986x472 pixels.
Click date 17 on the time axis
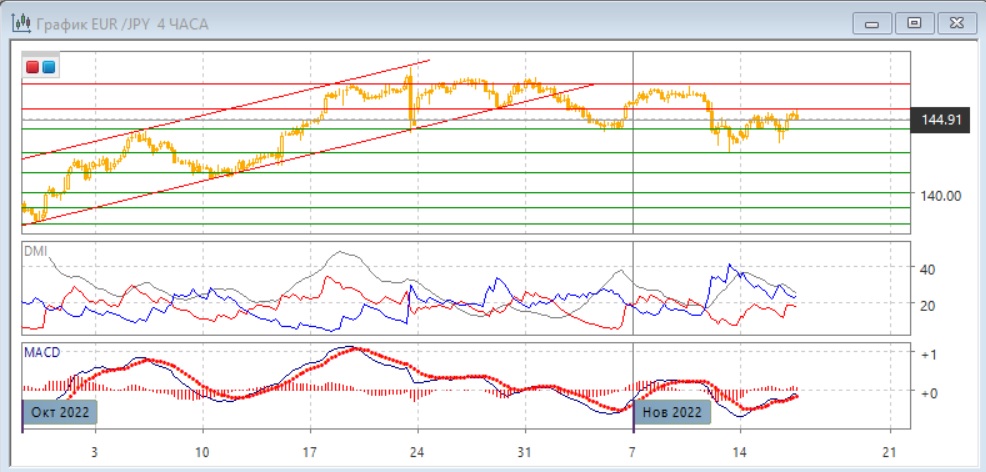pyautogui.click(x=310, y=451)
